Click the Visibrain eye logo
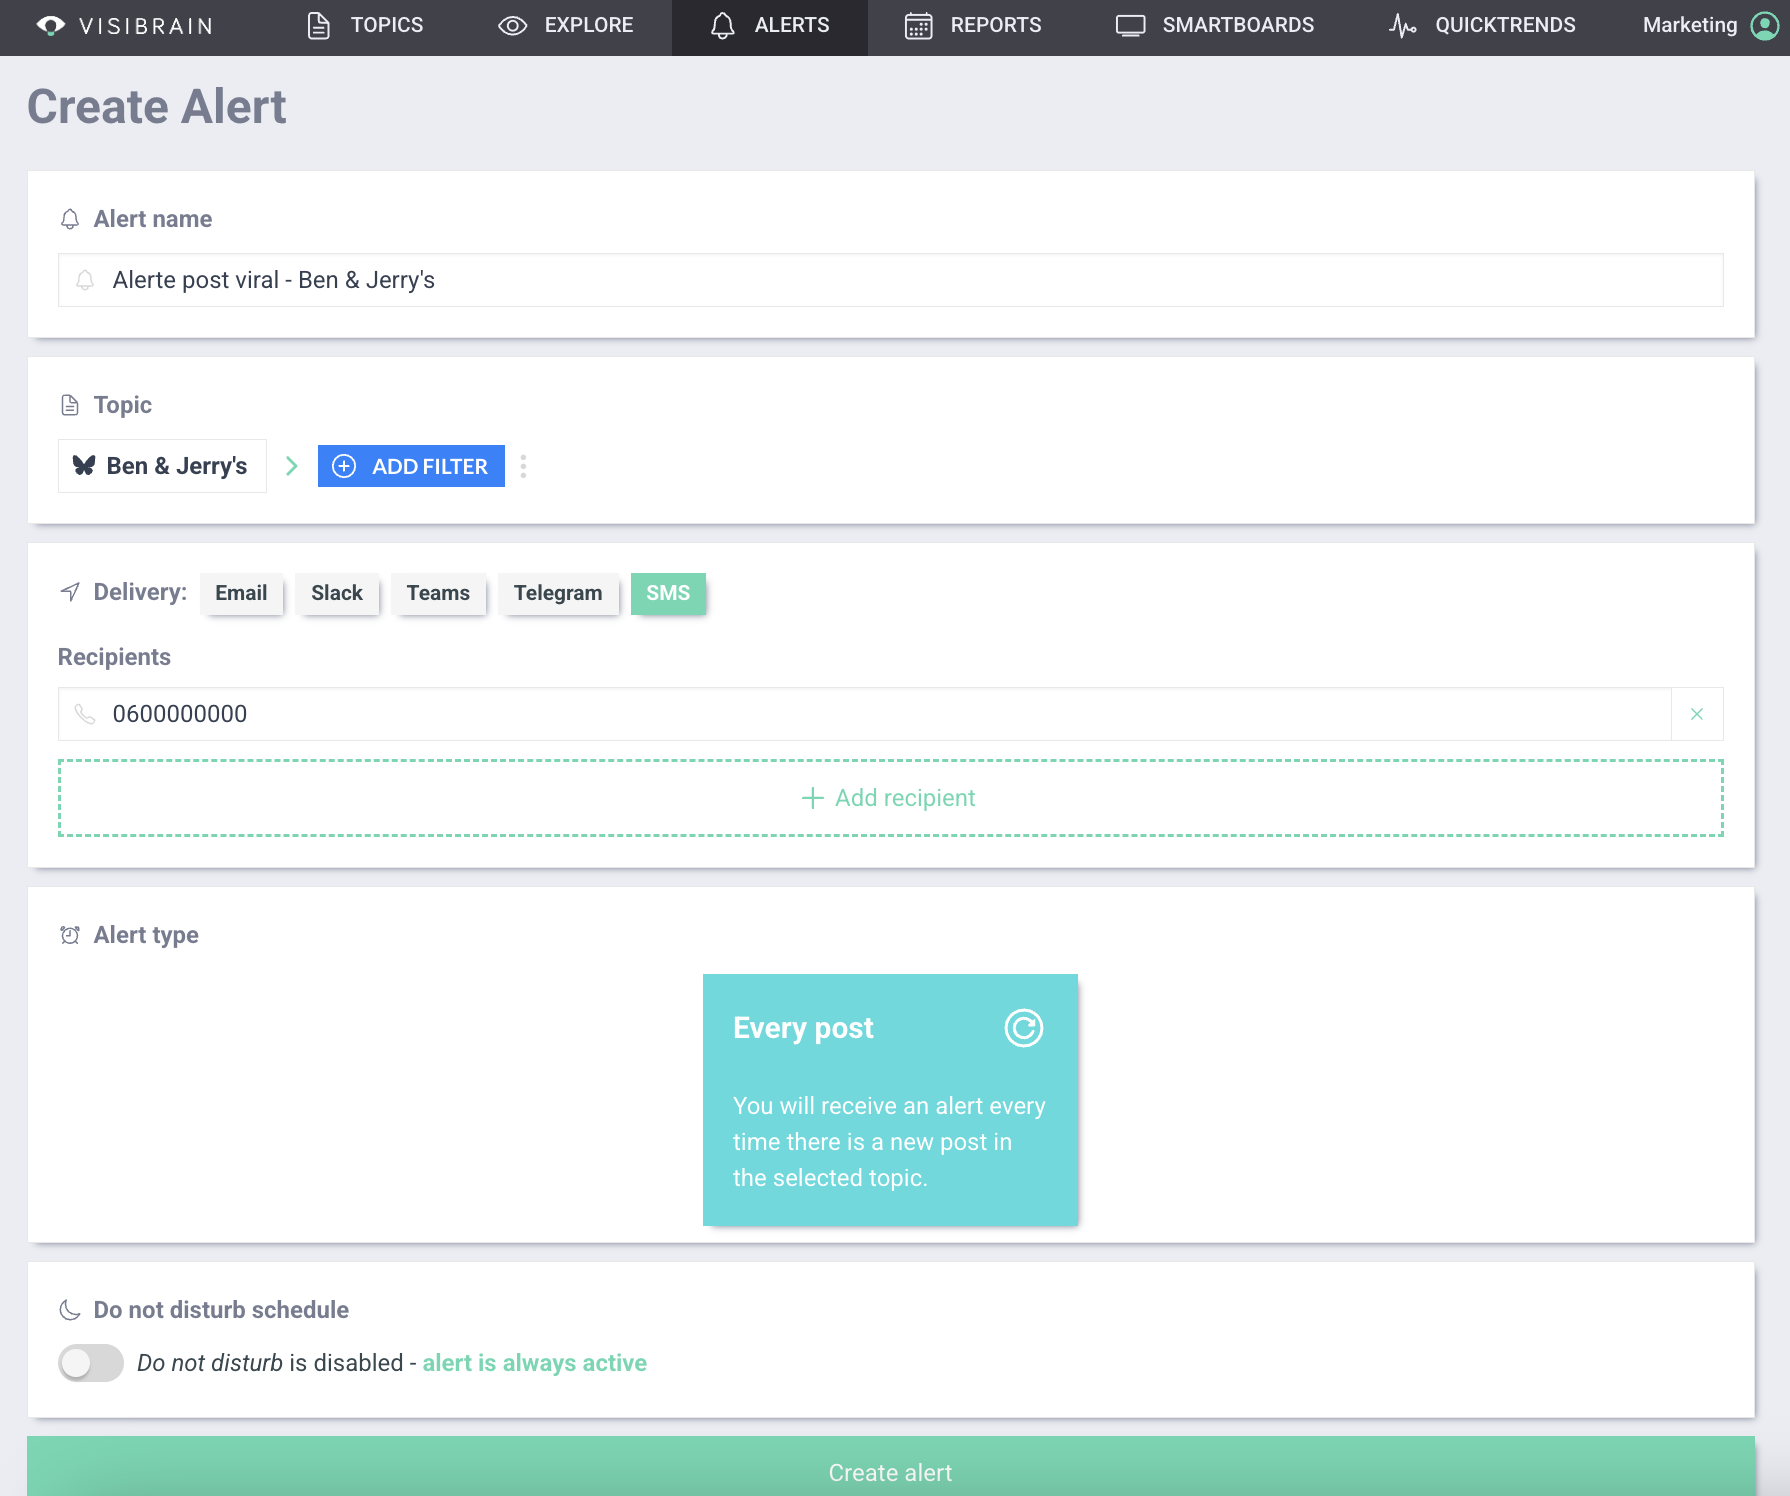Image resolution: width=1790 pixels, height=1496 pixels. point(51,26)
